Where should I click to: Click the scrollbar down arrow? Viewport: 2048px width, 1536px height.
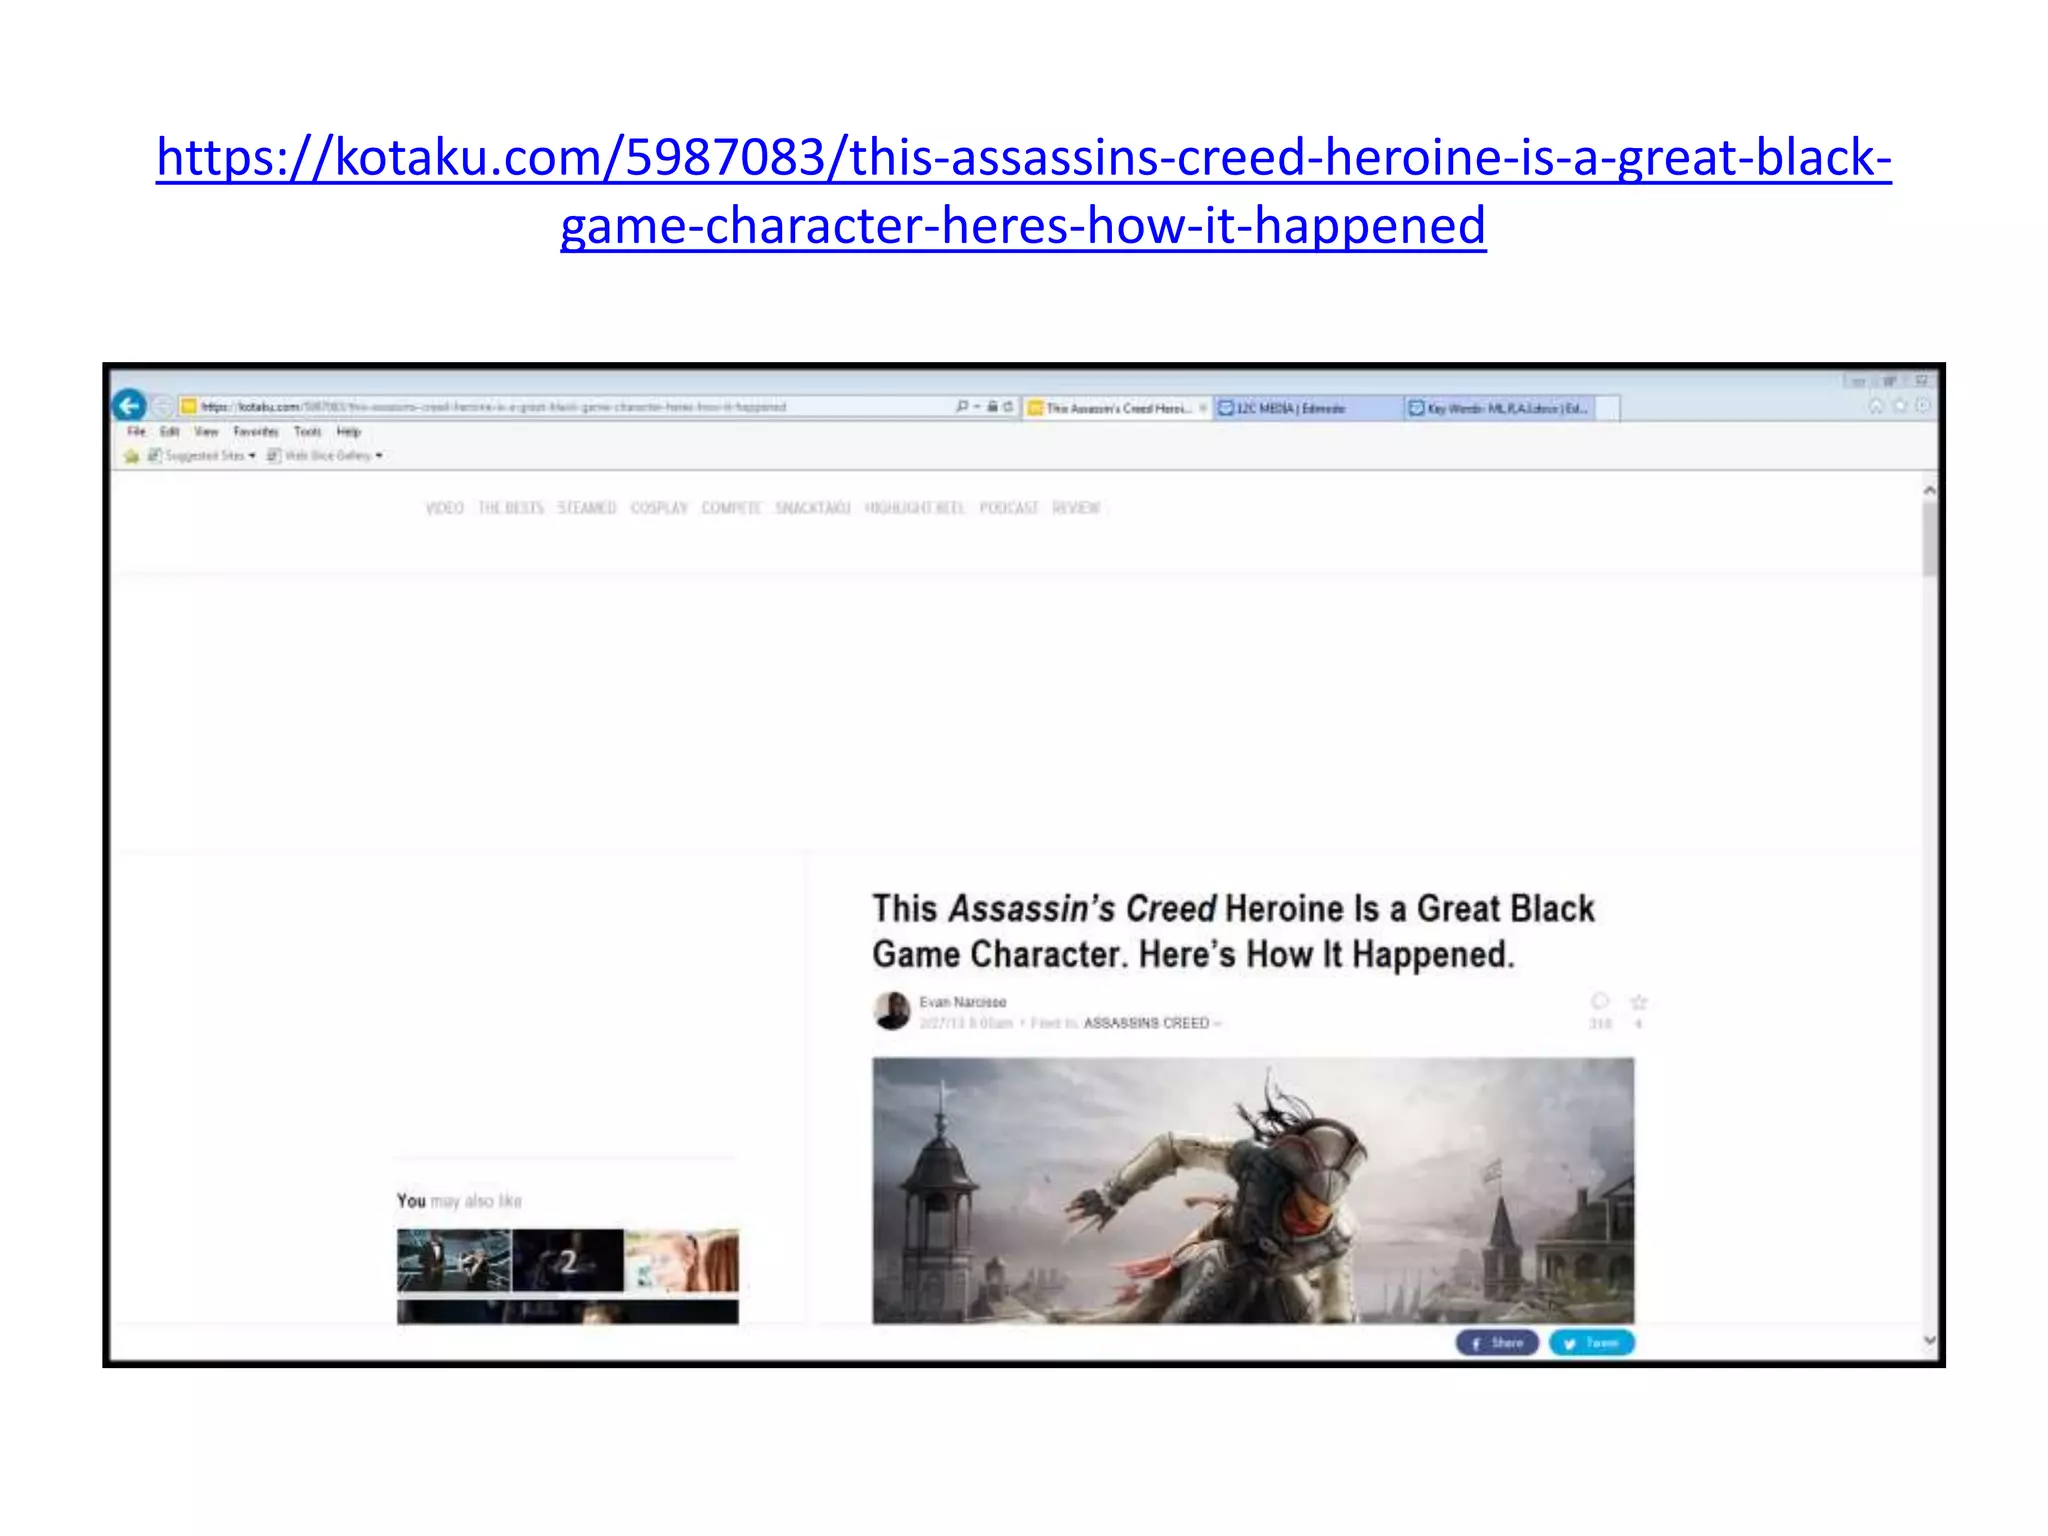tap(1929, 1340)
